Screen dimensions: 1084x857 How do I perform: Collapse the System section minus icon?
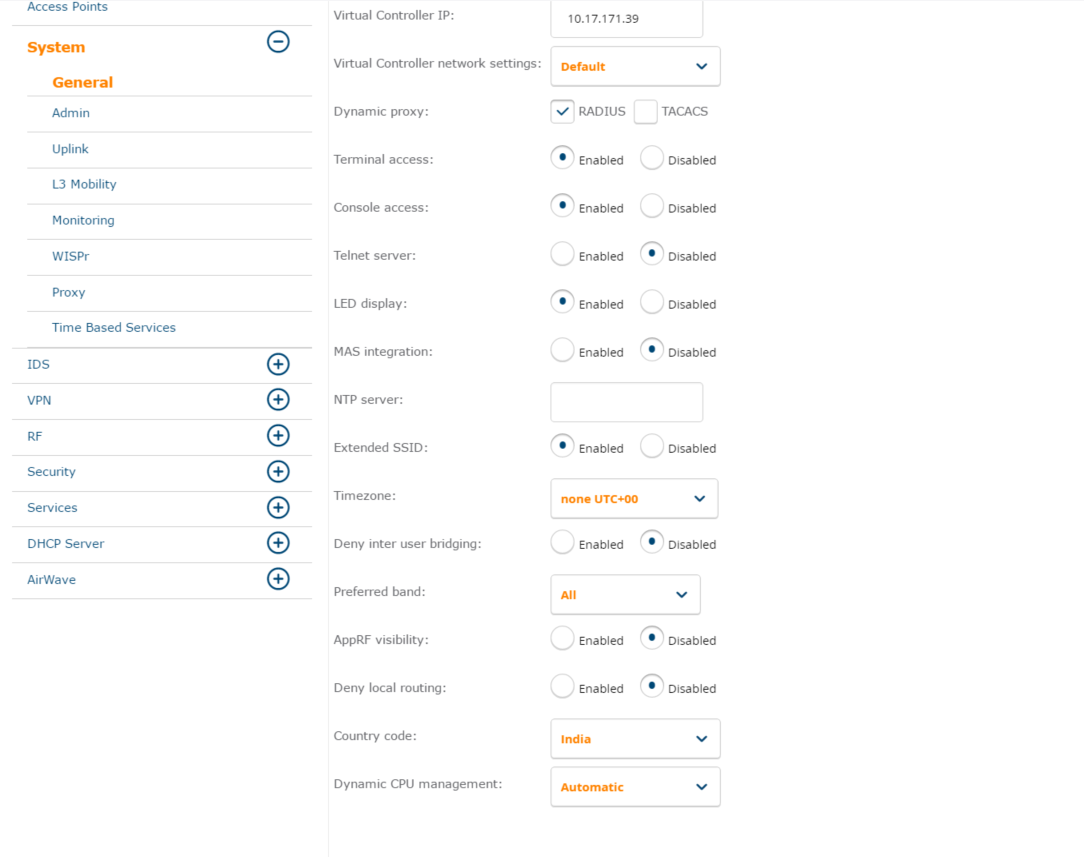[x=278, y=42]
